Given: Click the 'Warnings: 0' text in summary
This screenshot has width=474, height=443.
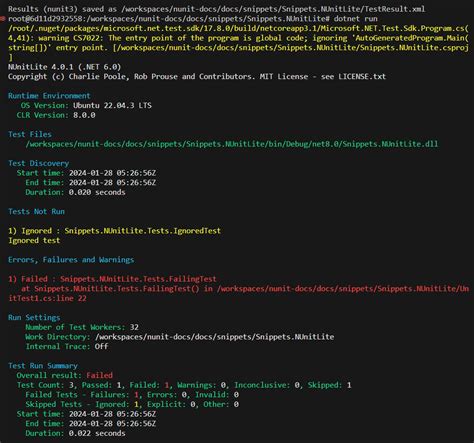Looking at the screenshot, I should click(x=202, y=385).
